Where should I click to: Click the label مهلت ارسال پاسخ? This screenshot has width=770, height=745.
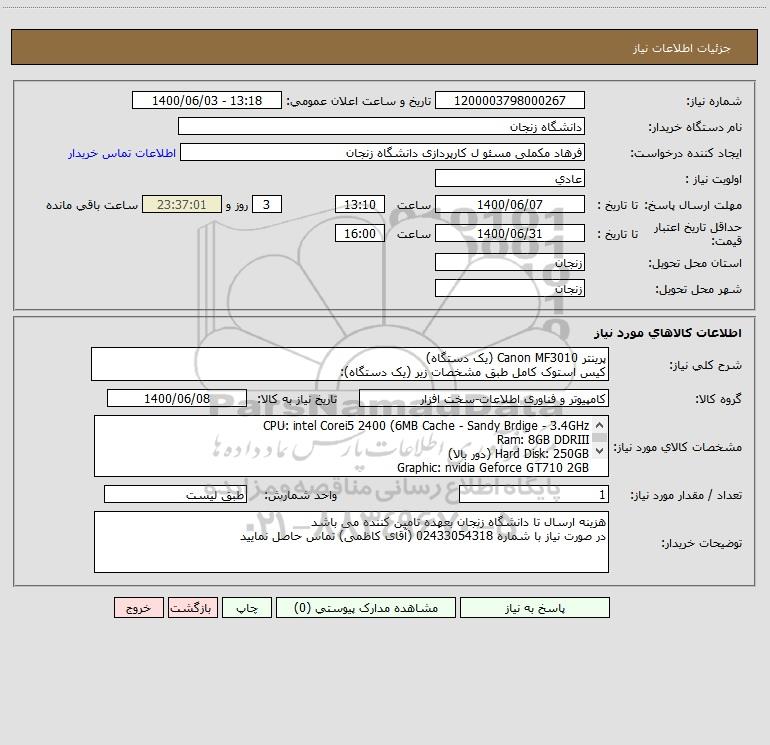point(693,205)
